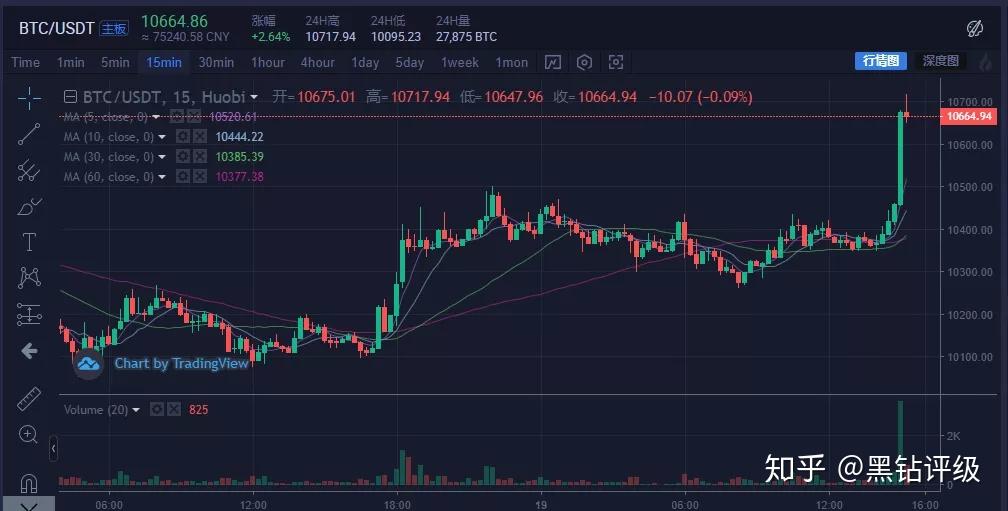Viewport: 1008px width, 511px height.
Task: Remove the Volume indicator
Action: pyautogui.click(x=174, y=409)
